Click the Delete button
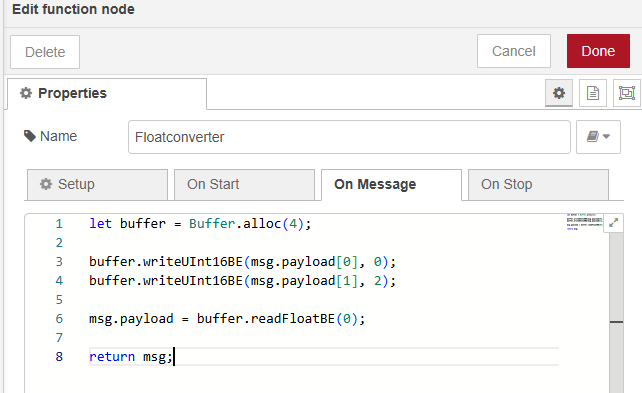This screenshot has height=393, width=642. [x=45, y=52]
